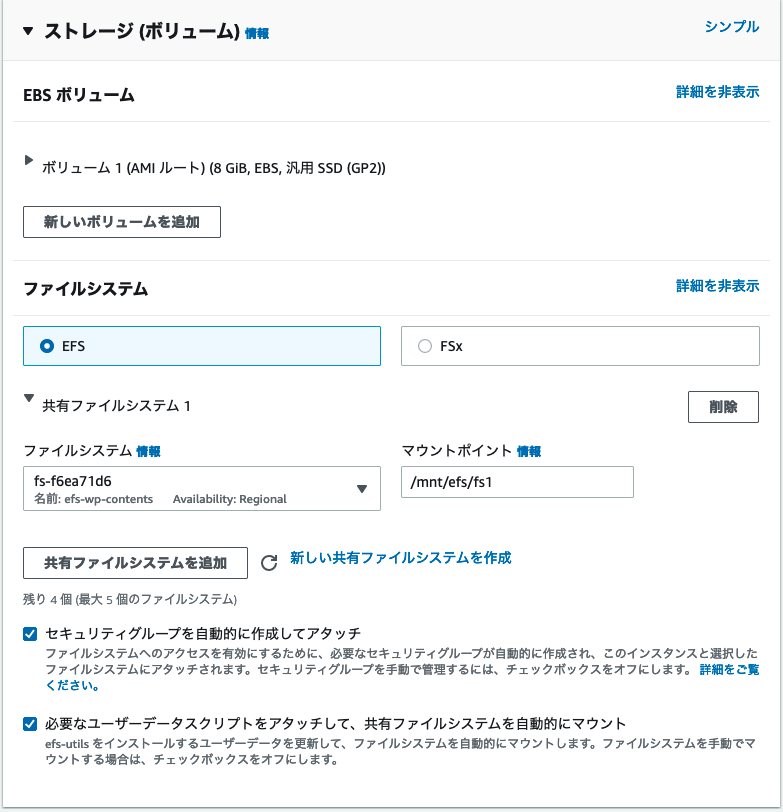Uncheck 共有ファイルシステムを自動的にマウント checkbox
This screenshot has height=812, width=783.
(x=30, y=724)
